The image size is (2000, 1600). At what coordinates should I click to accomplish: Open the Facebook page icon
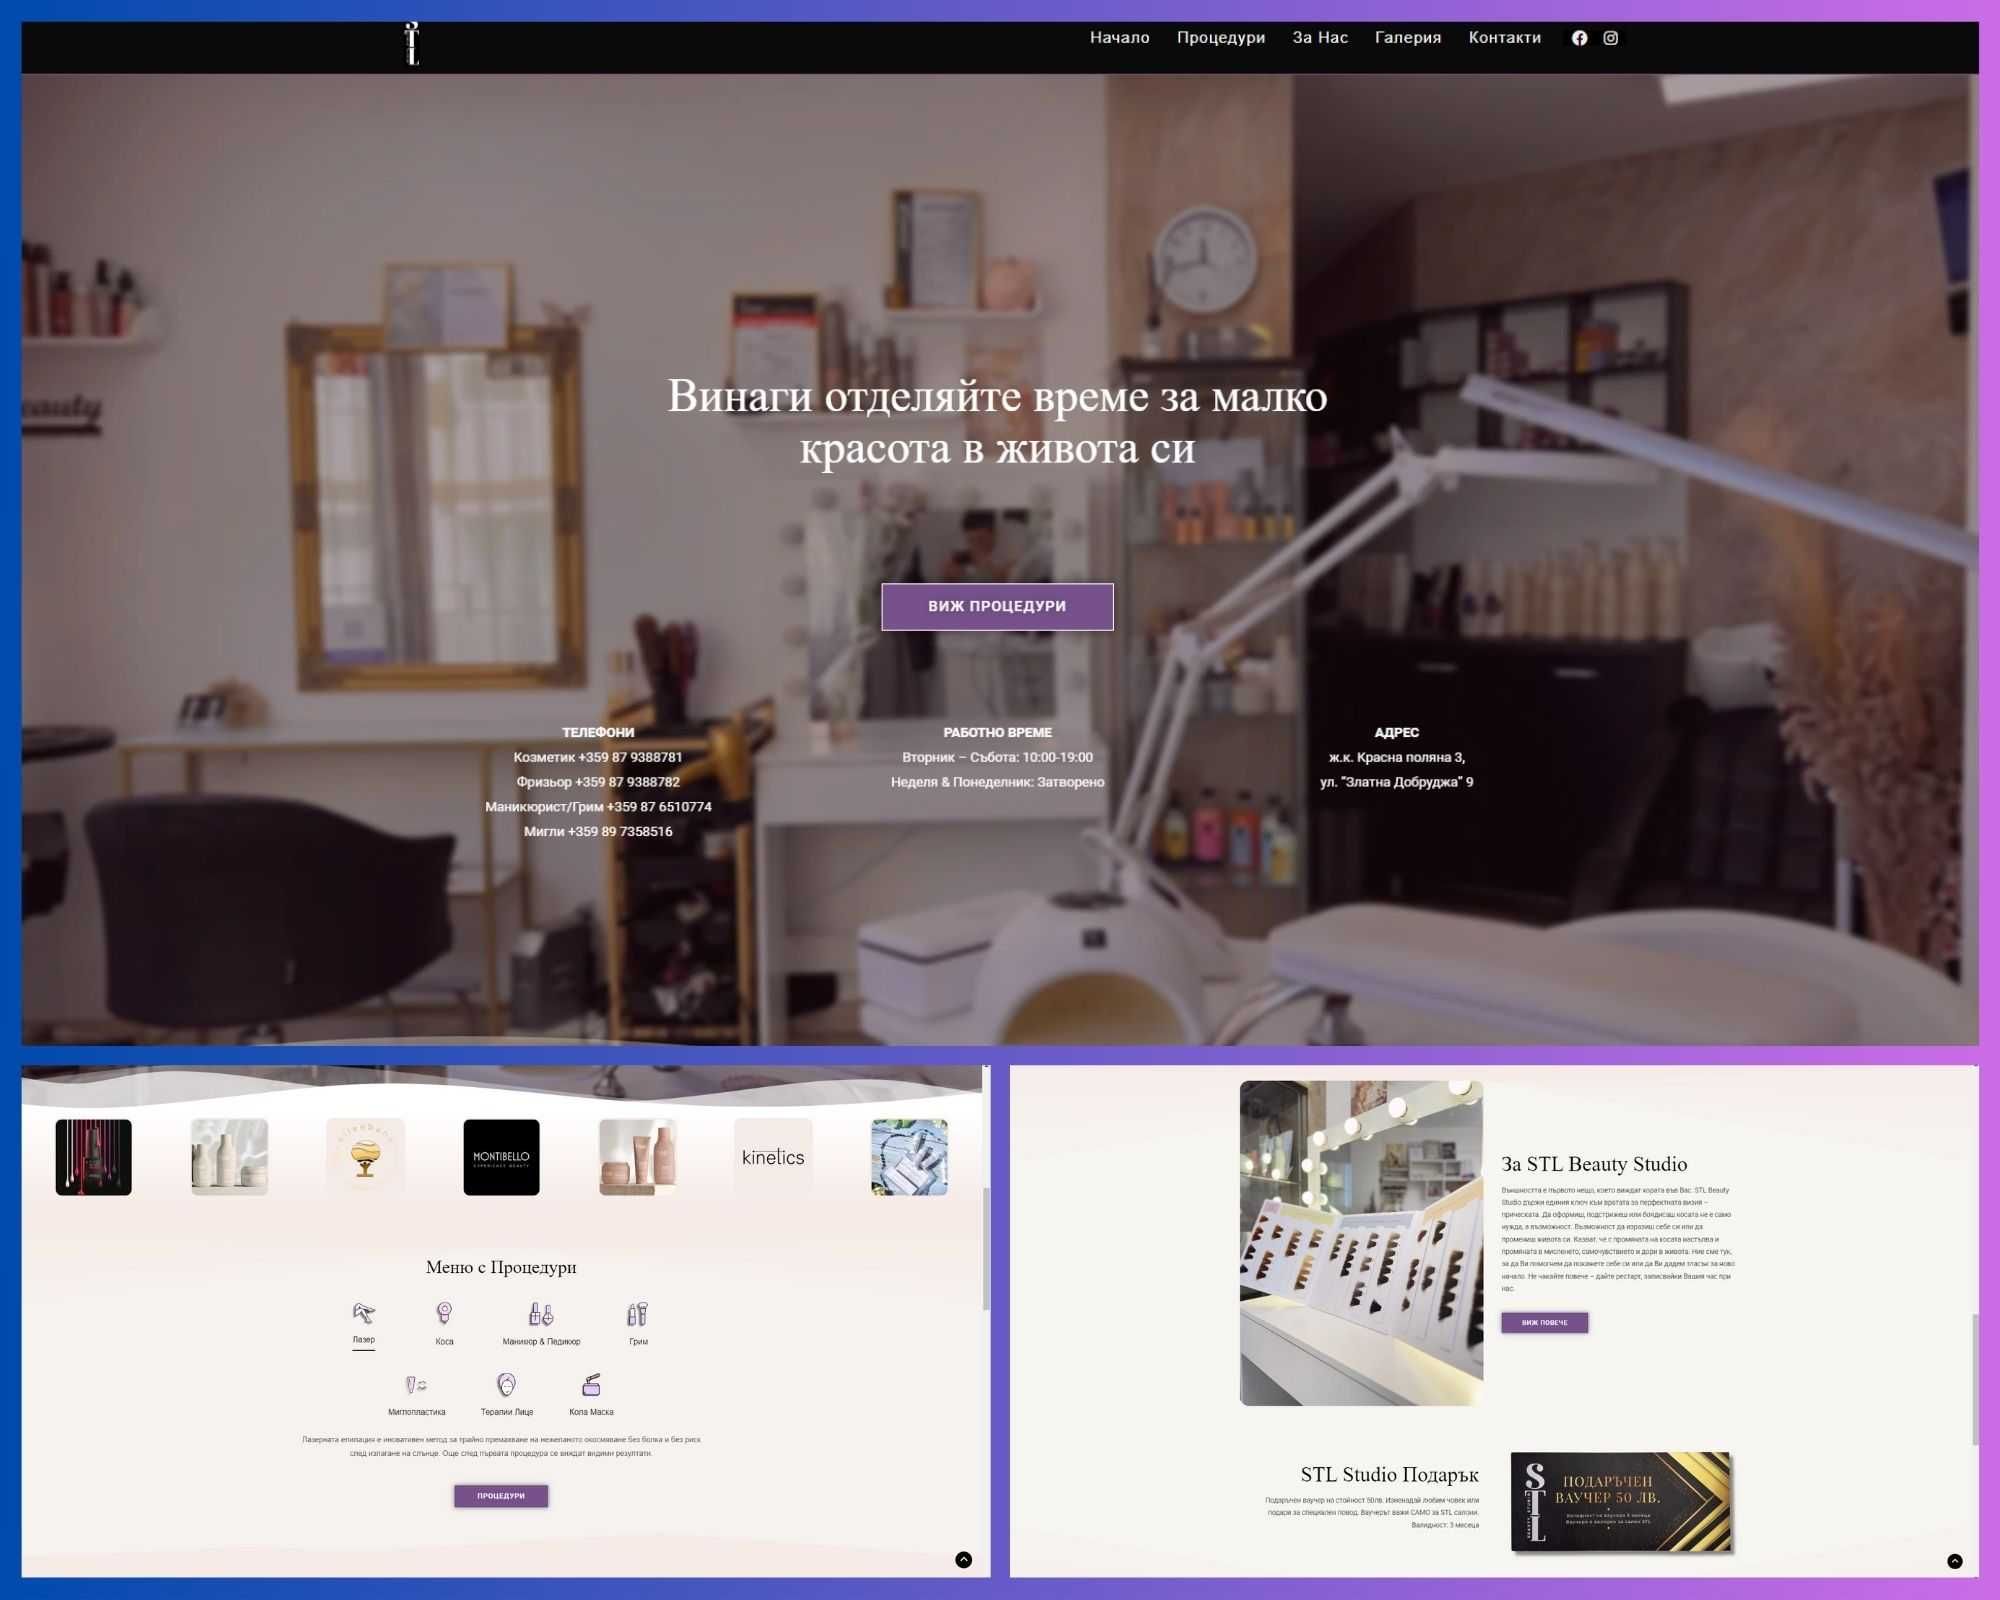pyautogui.click(x=1579, y=38)
